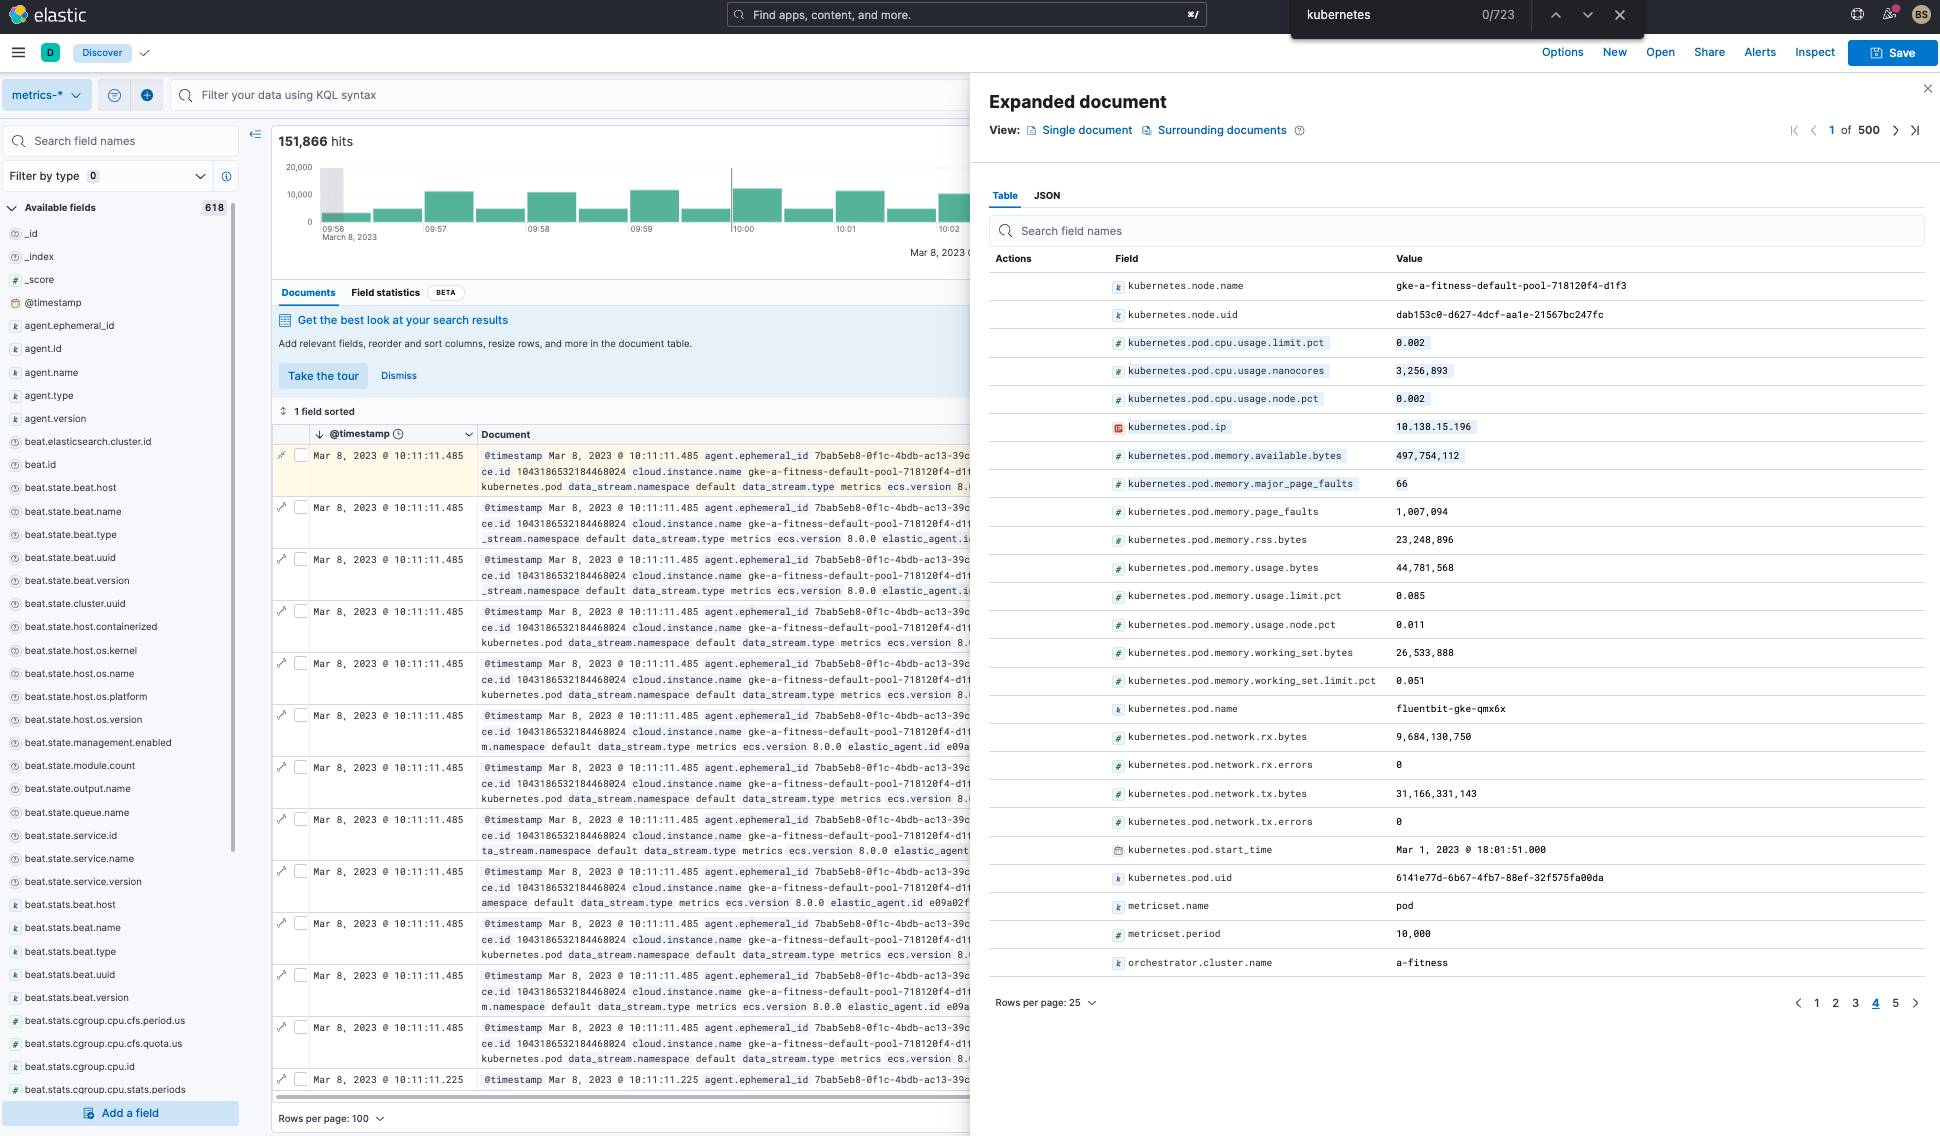Image resolution: width=1940 pixels, height=1136 pixels.
Task: Select the checkbox of the eighth document row
Action: (300, 819)
